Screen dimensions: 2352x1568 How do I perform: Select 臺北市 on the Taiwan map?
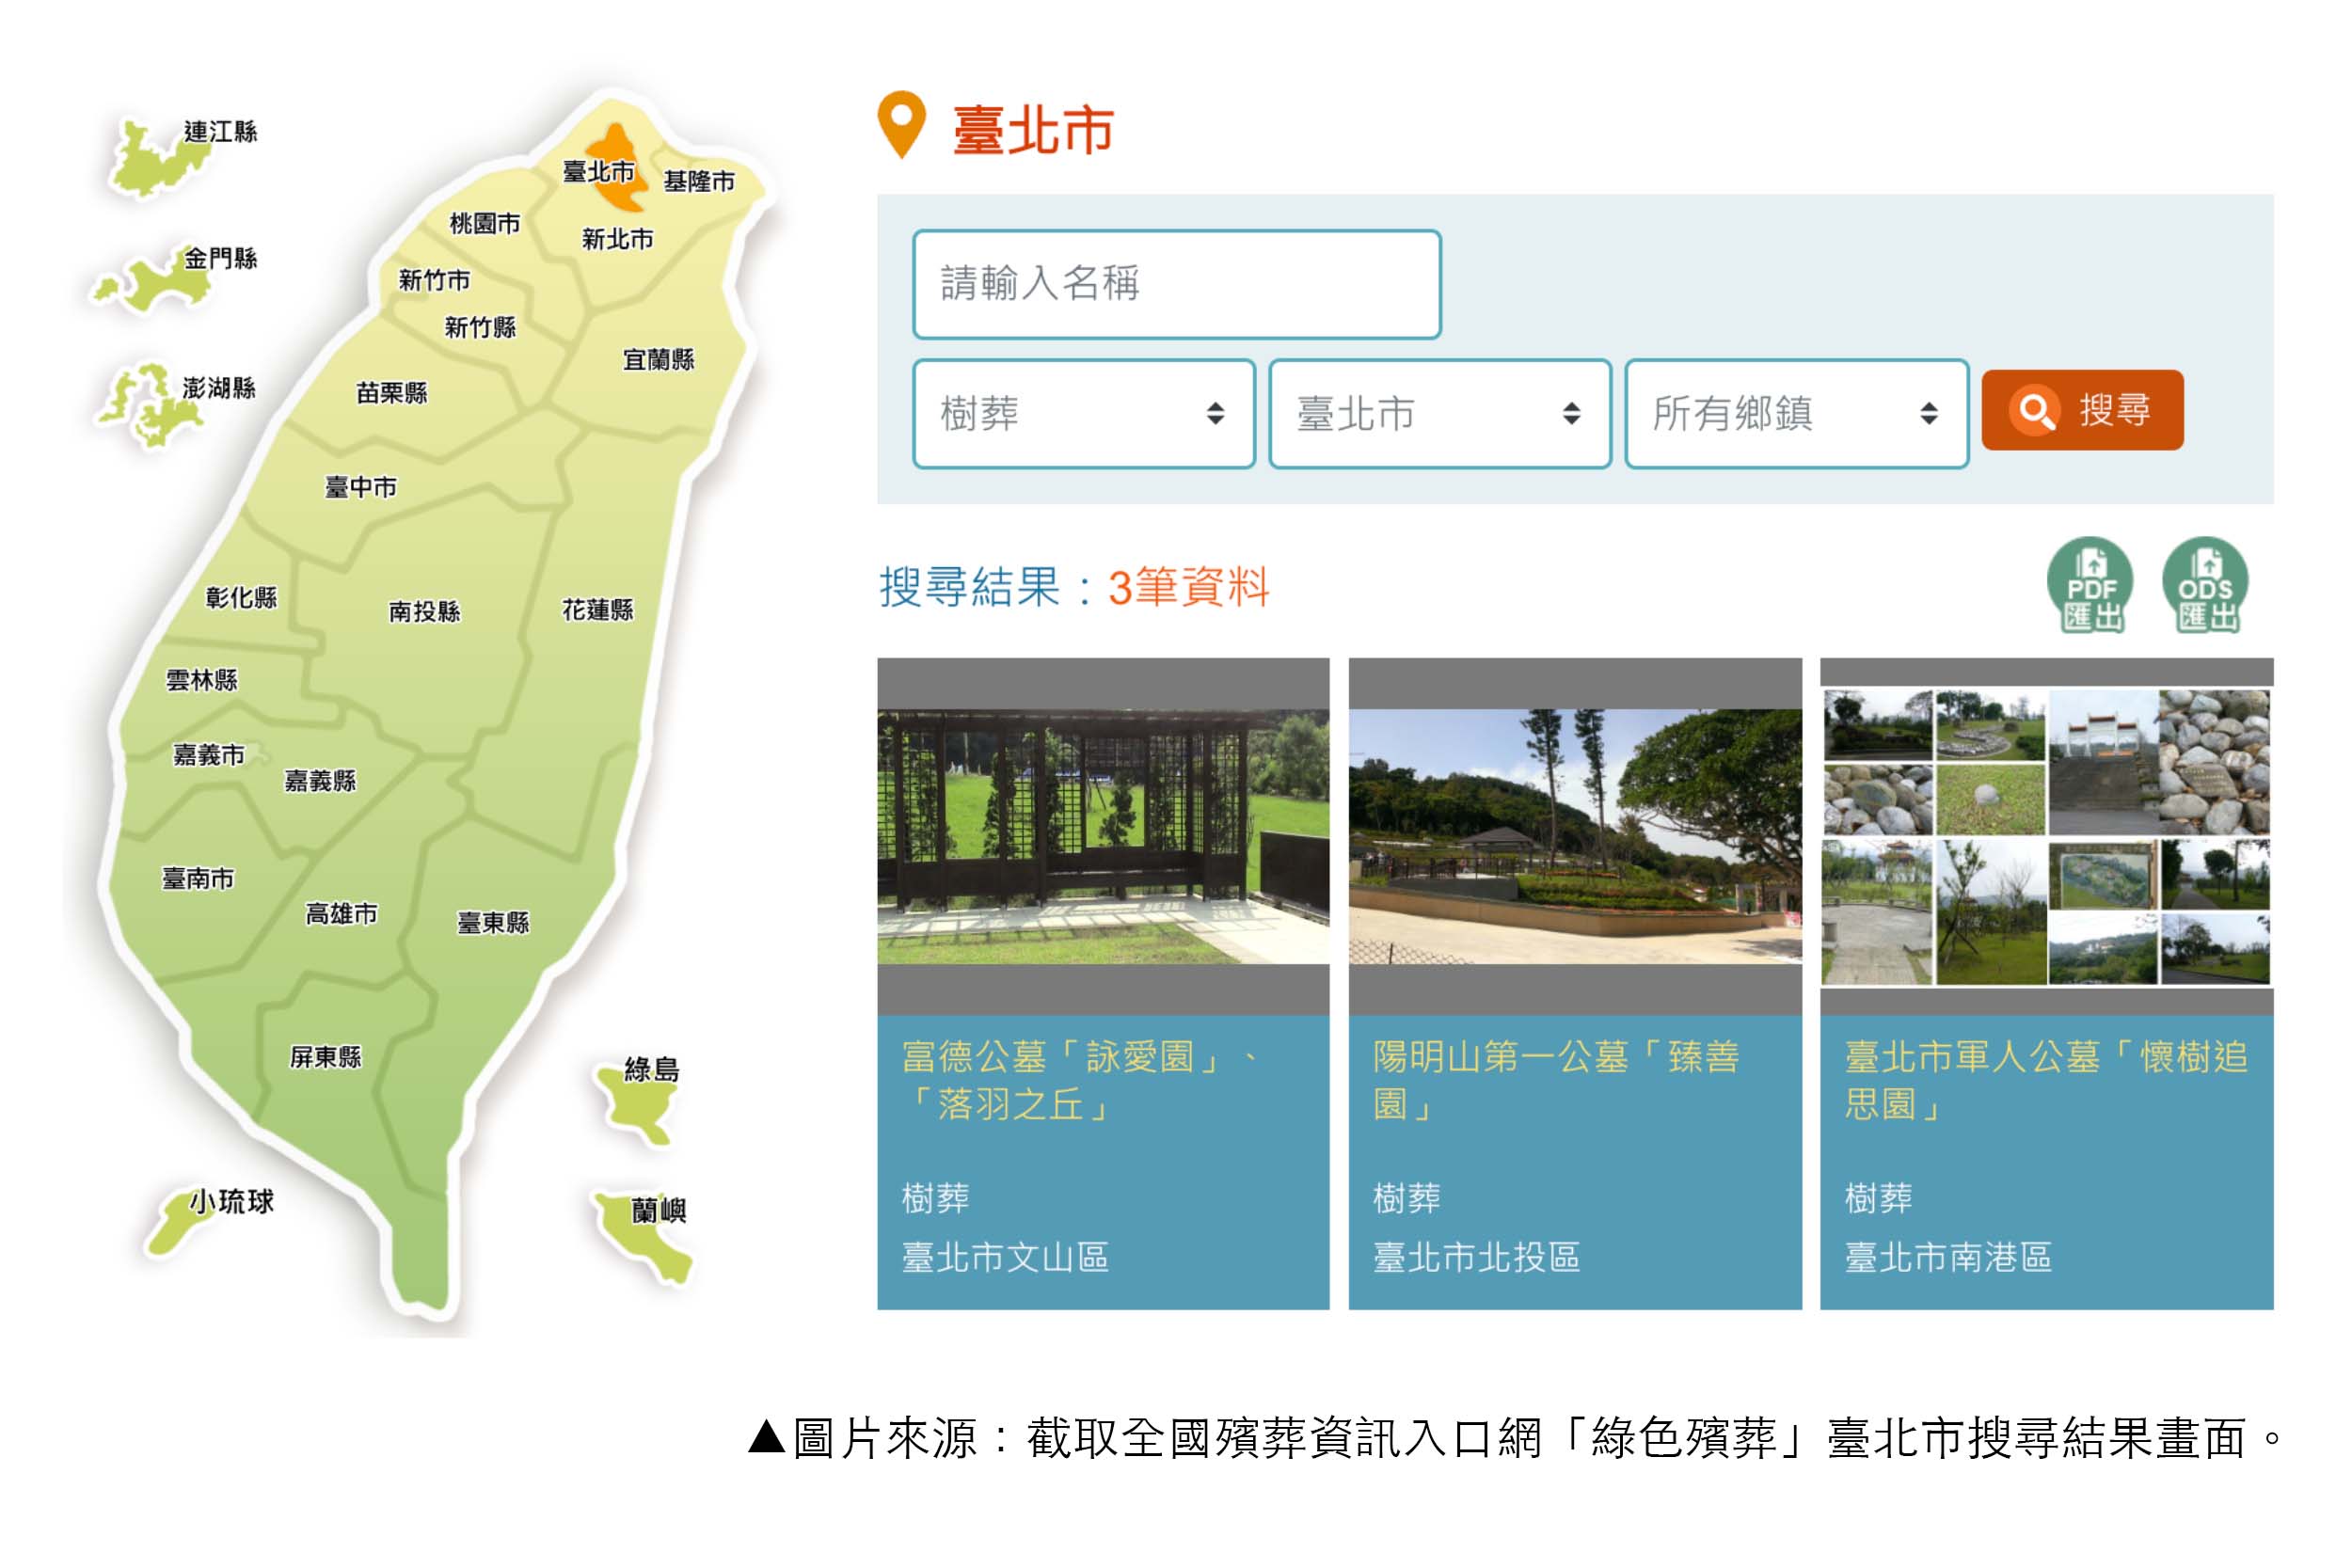[x=599, y=172]
